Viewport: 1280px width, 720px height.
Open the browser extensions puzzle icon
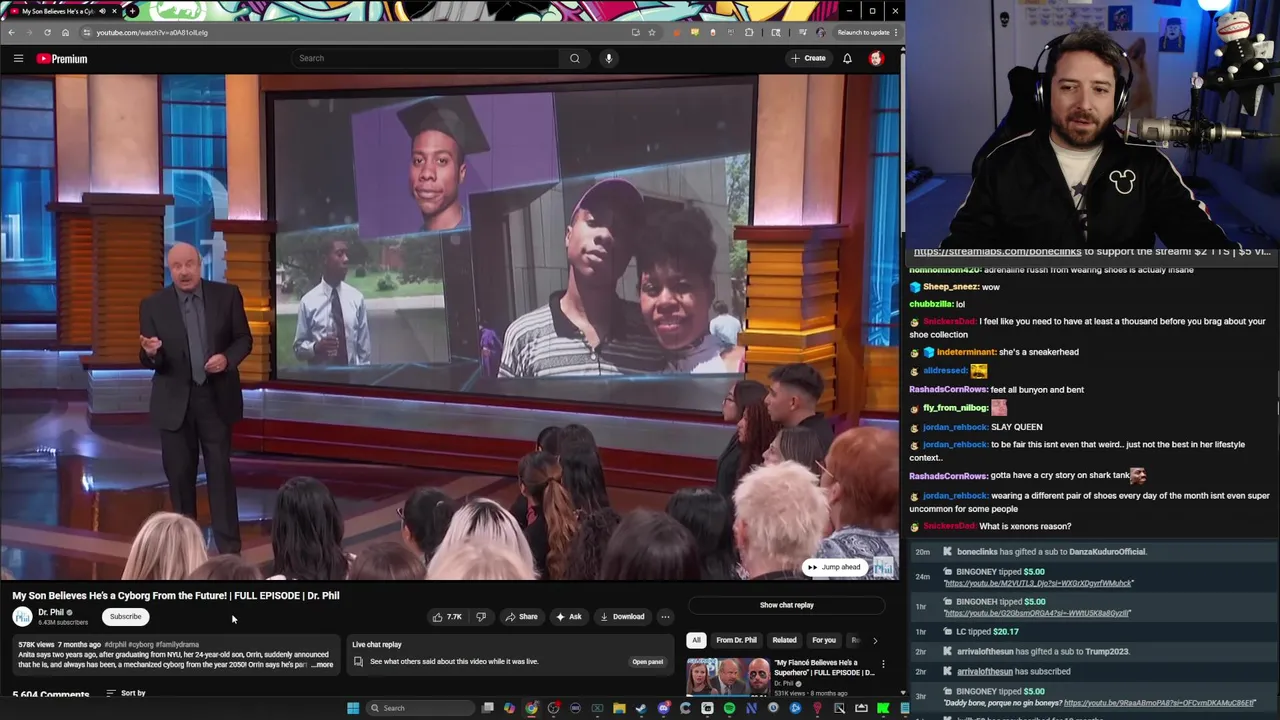click(x=749, y=32)
